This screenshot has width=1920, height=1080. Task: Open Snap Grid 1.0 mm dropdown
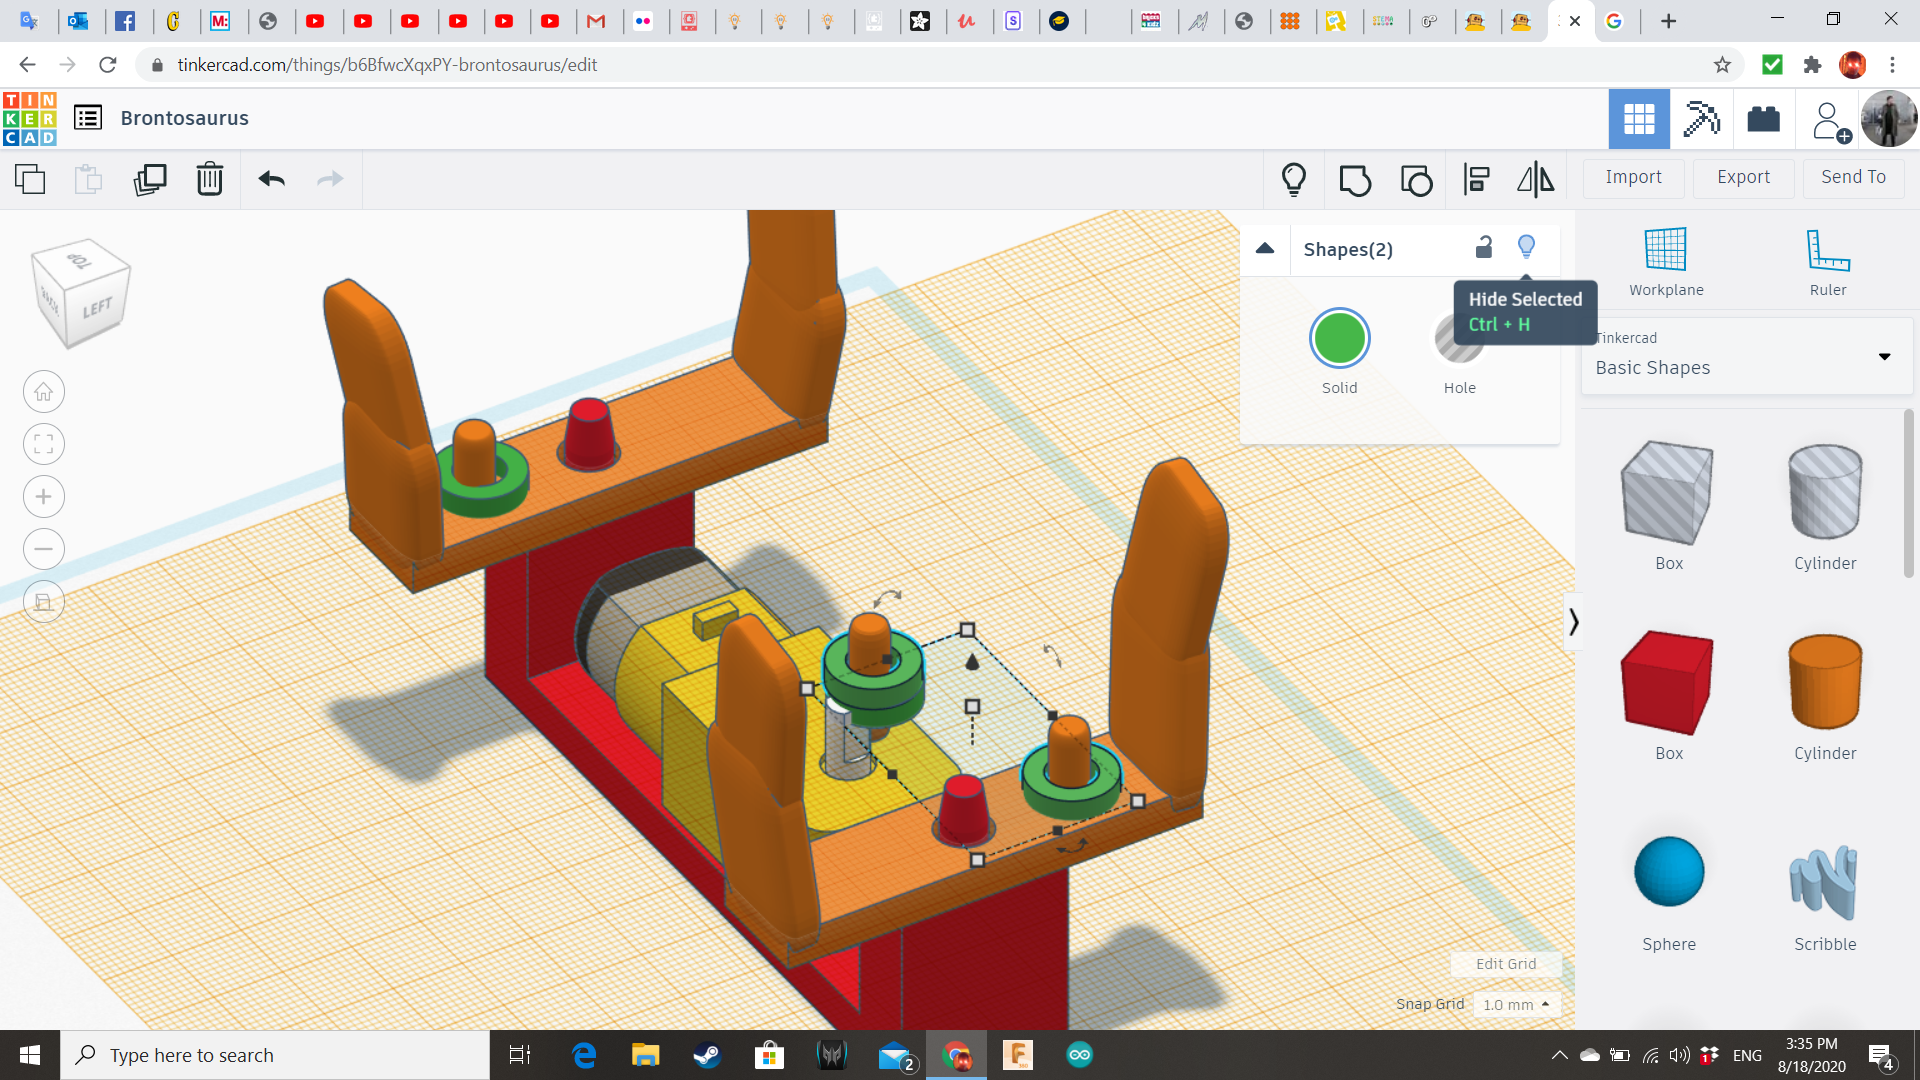coord(1516,1004)
